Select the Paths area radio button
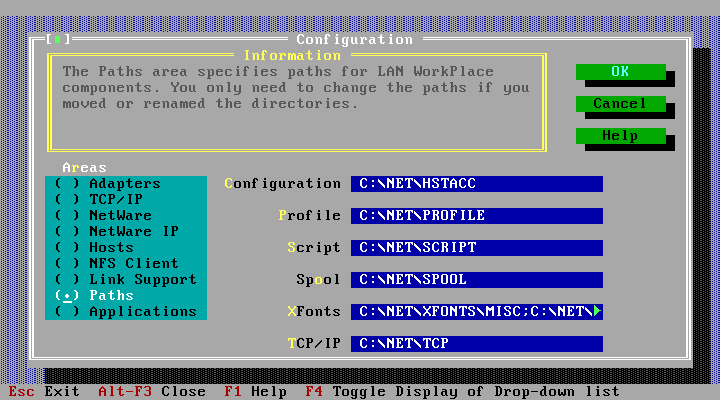This screenshot has height=400, width=720. point(94,296)
